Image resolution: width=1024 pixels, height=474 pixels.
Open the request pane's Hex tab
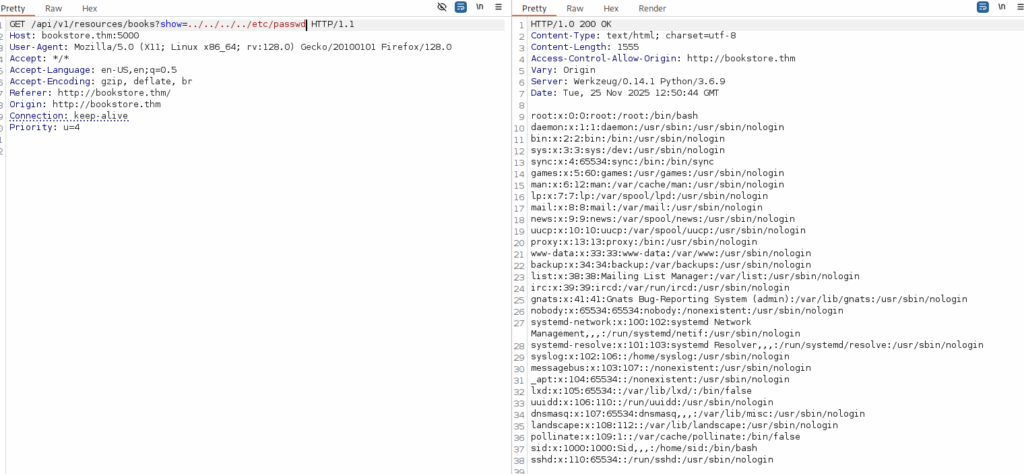tap(90, 8)
